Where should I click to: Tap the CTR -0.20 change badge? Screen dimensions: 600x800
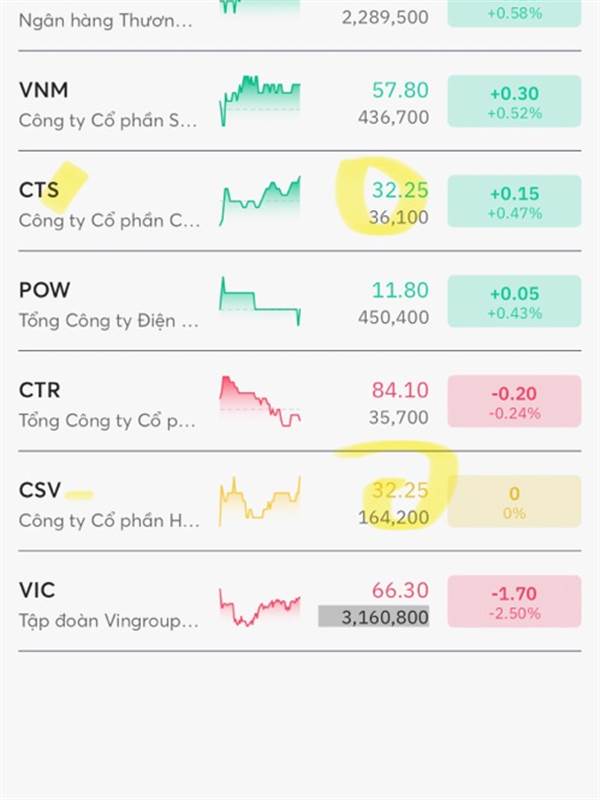pos(514,401)
